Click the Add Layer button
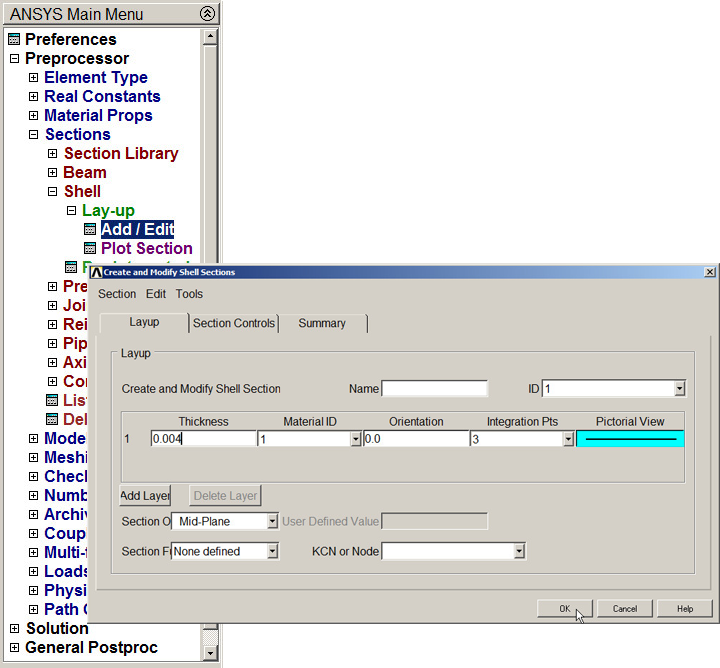The width and height of the screenshot is (720, 668). pyautogui.click(x=145, y=495)
